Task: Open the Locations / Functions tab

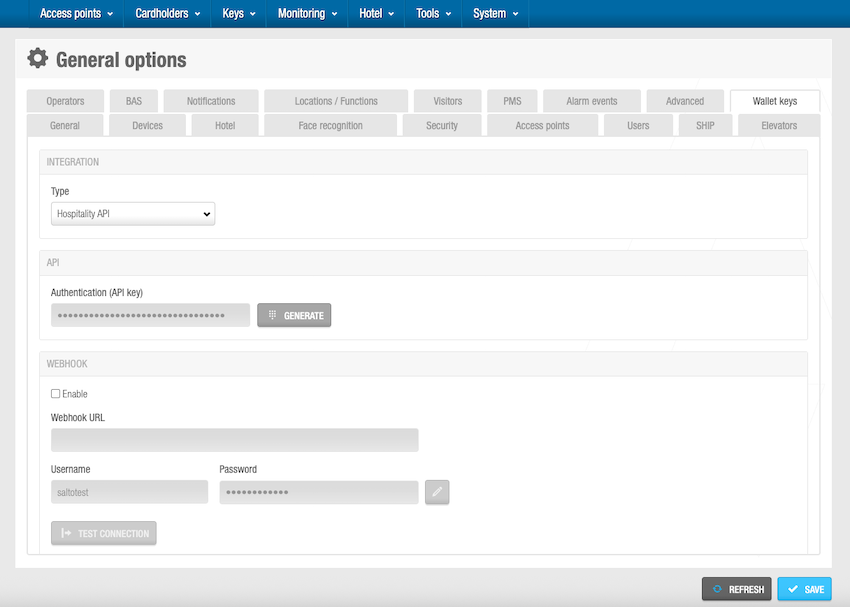Action: (336, 101)
